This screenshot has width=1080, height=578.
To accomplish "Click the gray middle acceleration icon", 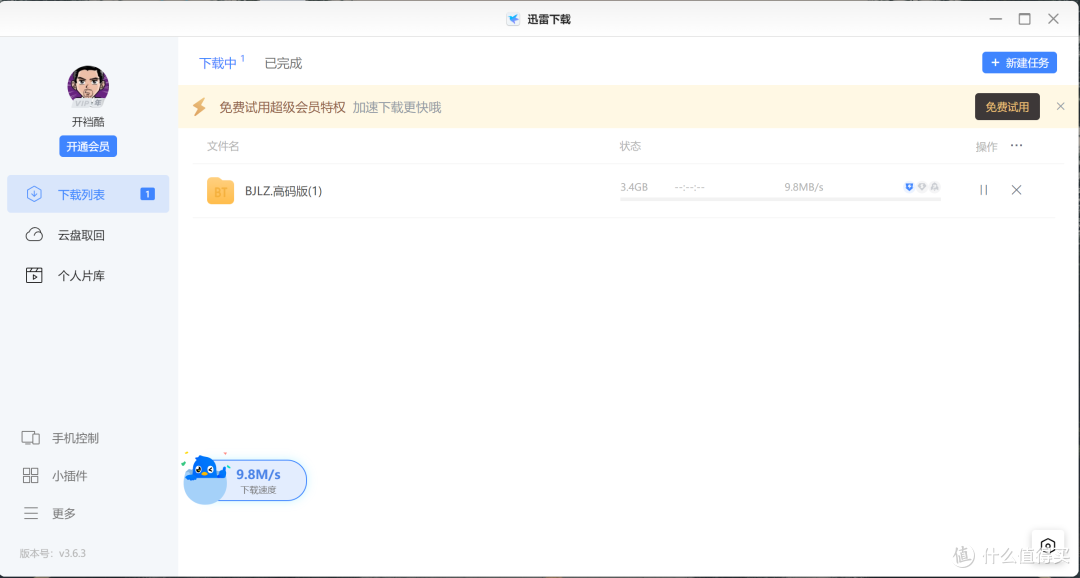I will point(922,187).
